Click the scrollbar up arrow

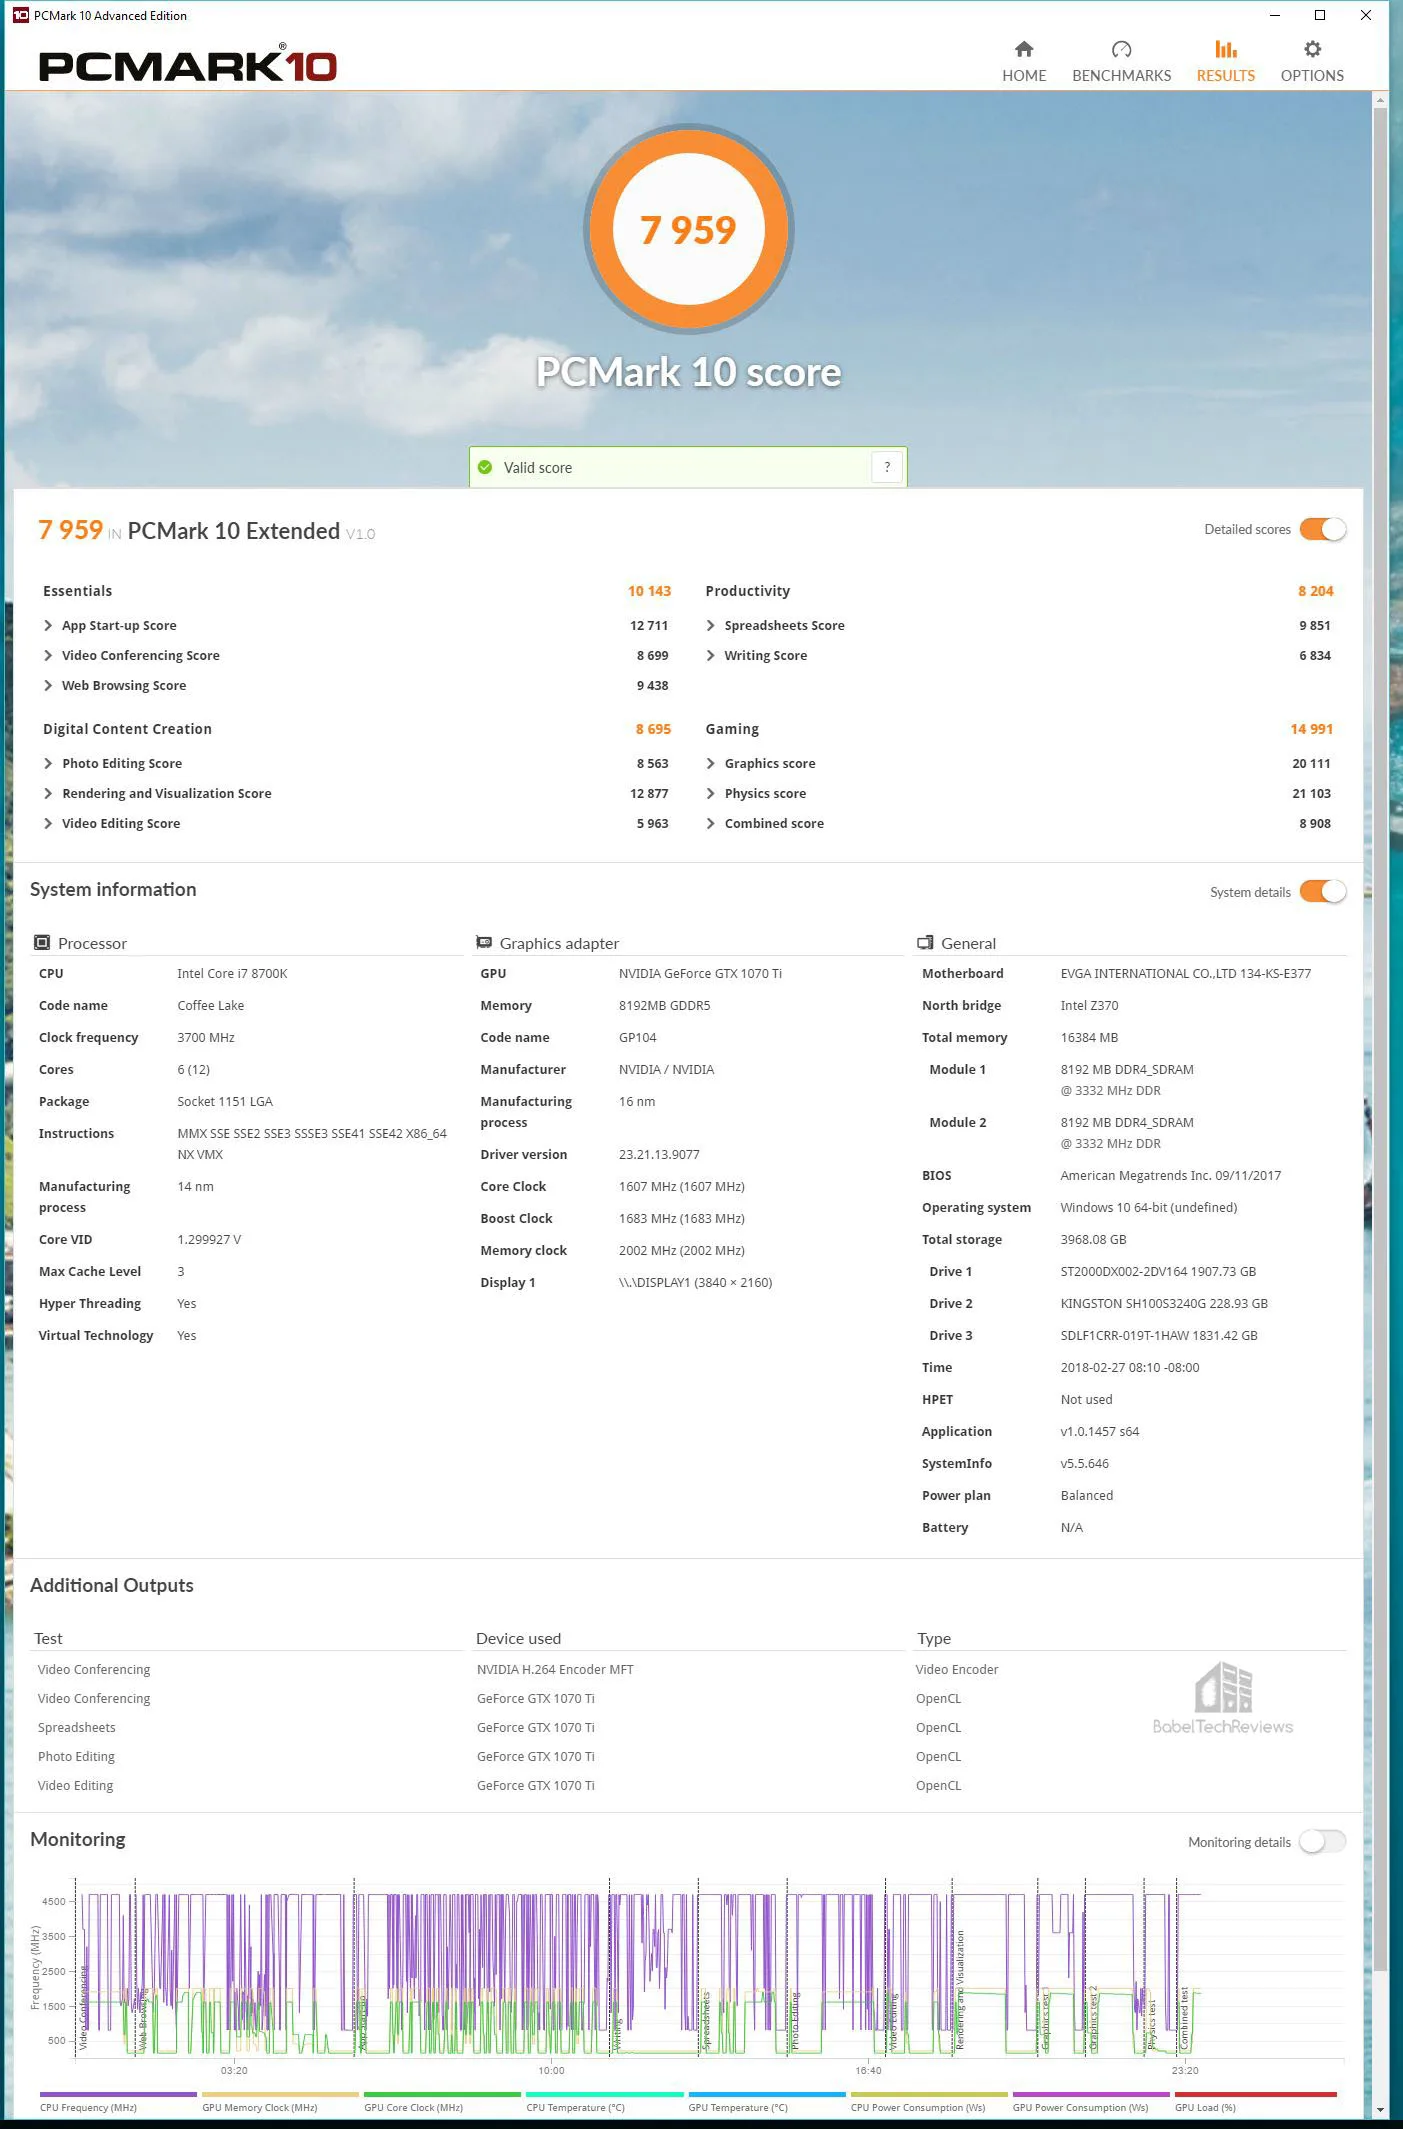tap(1380, 100)
